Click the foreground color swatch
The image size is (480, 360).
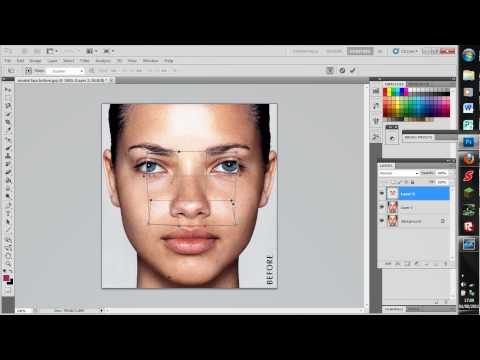point(6,278)
